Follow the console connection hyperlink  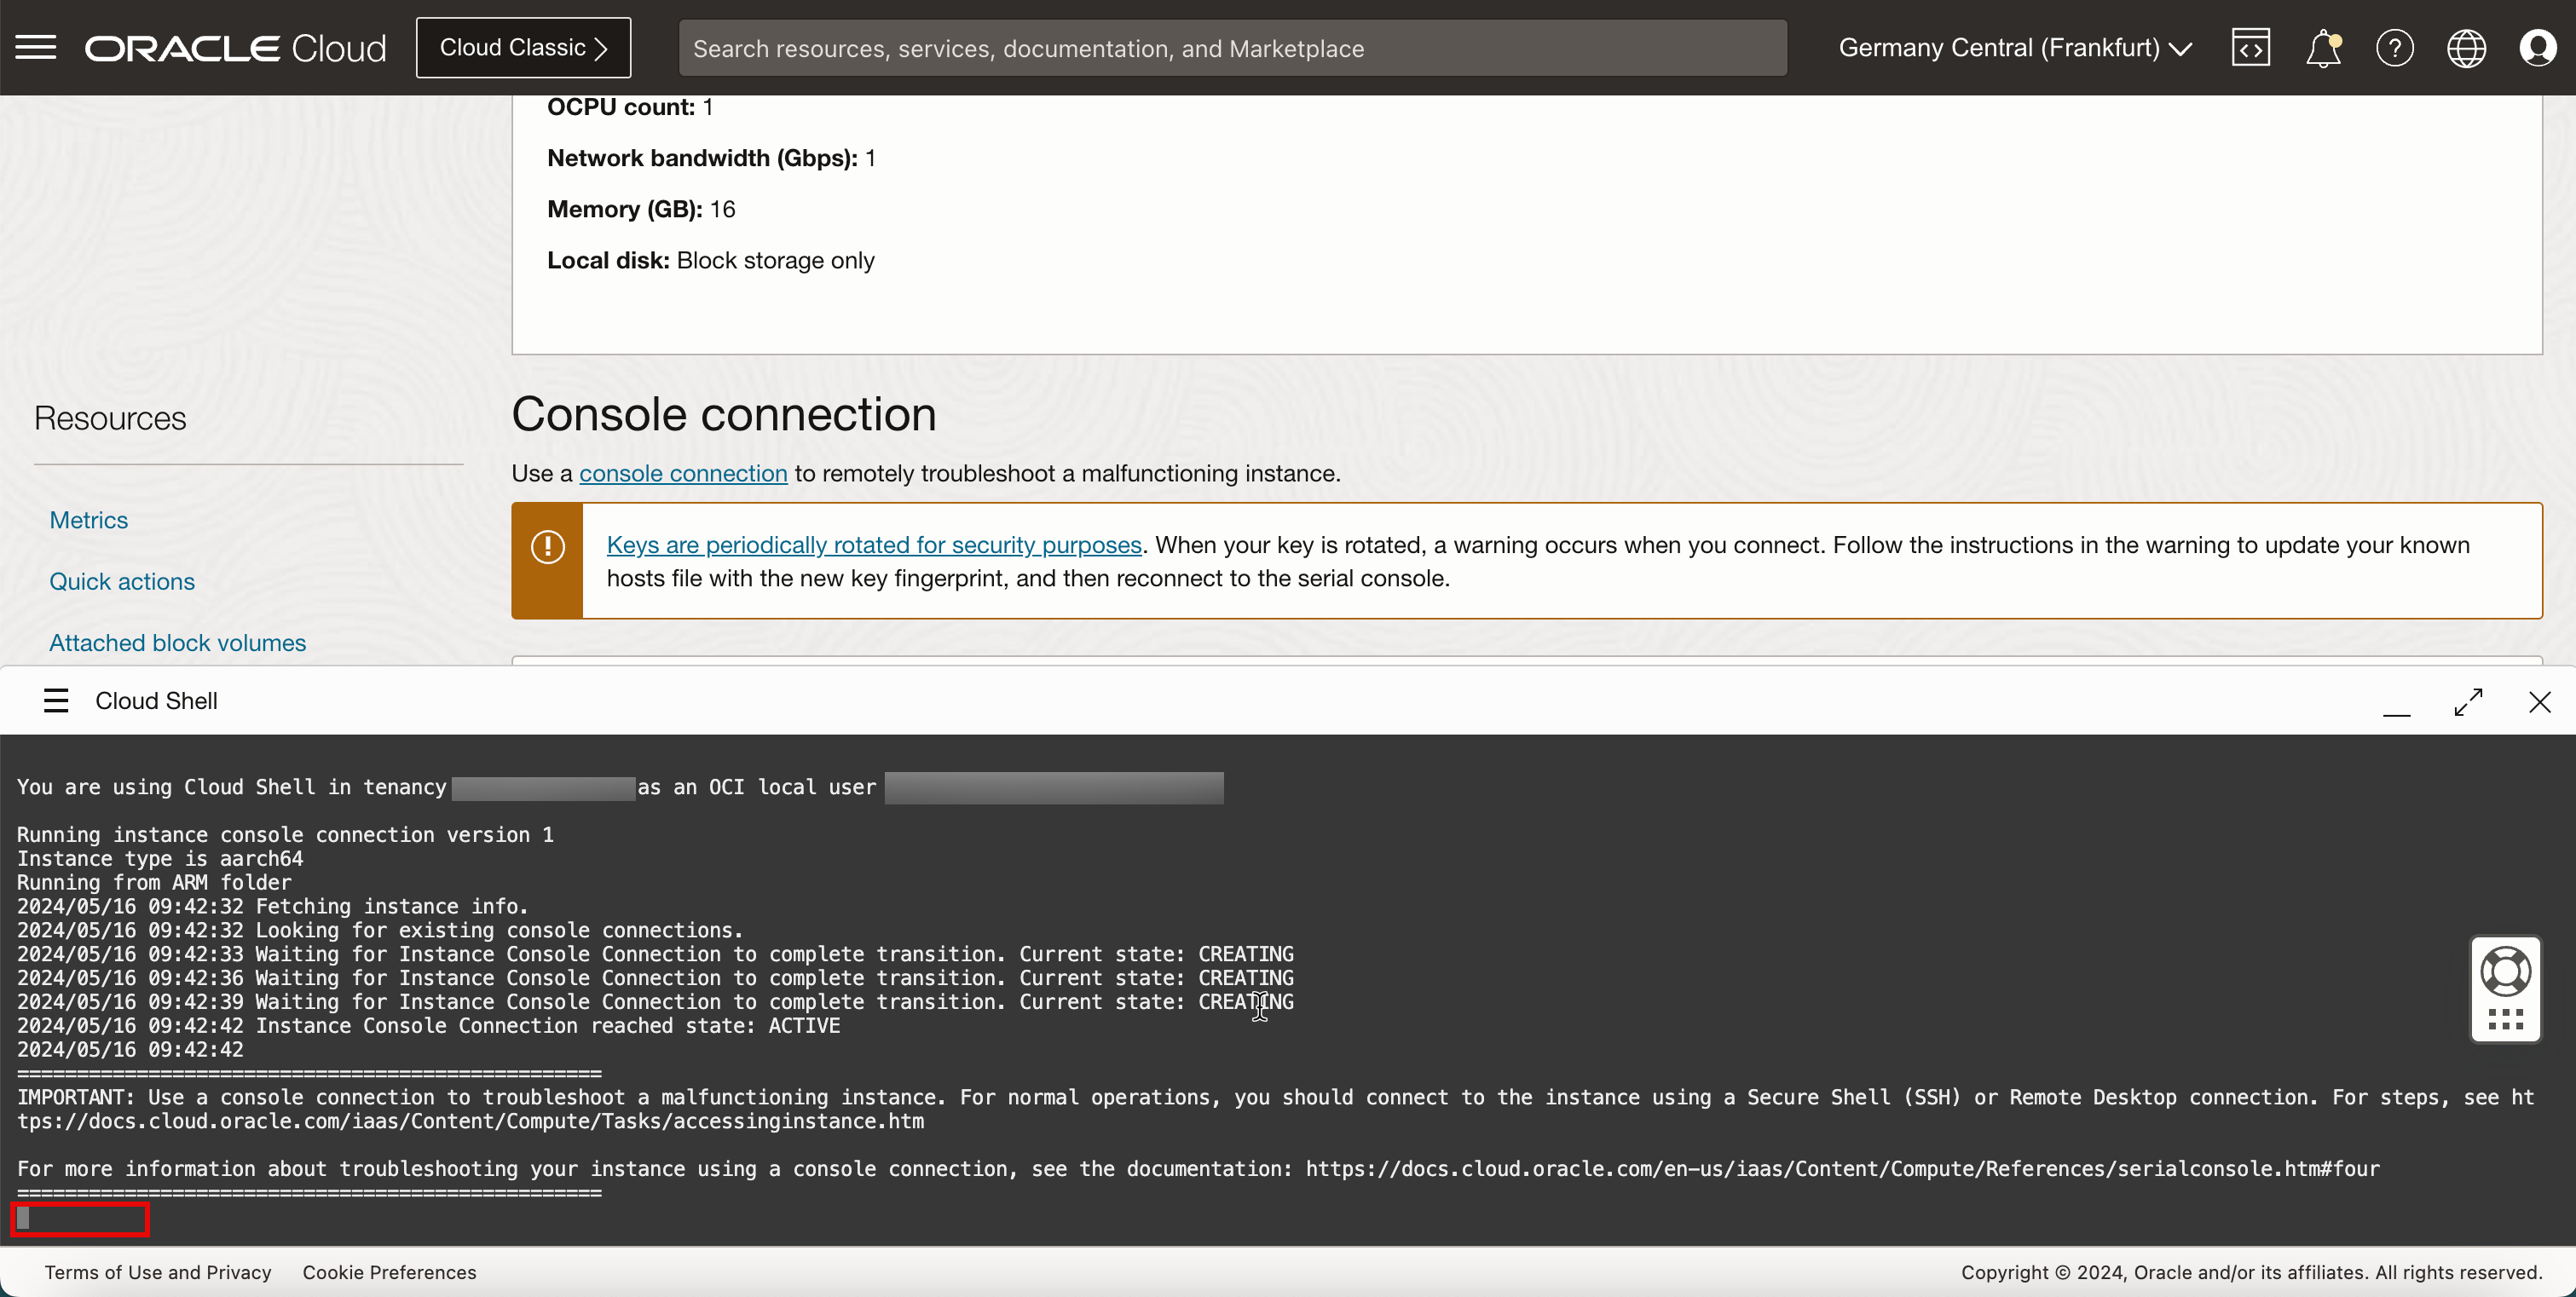pos(683,473)
